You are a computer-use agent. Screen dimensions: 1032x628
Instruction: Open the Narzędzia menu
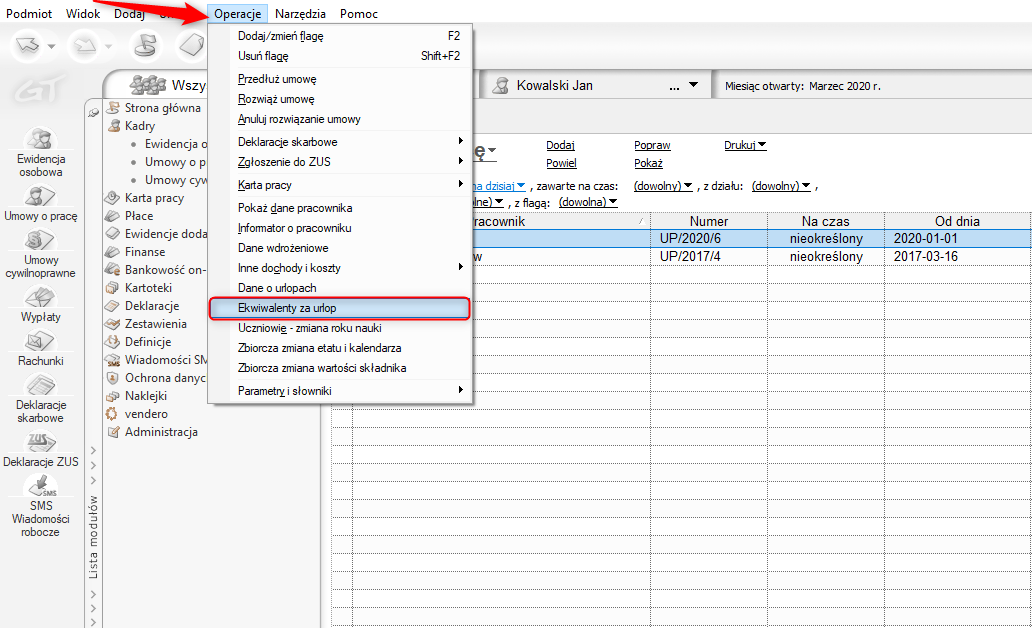tap(300, 13)
